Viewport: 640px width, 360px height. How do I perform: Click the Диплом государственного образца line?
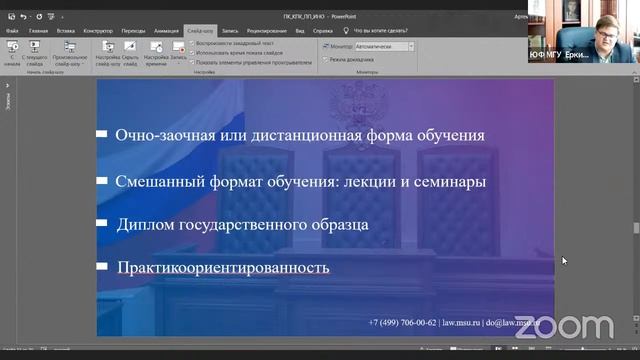click(x=242, y=224)
